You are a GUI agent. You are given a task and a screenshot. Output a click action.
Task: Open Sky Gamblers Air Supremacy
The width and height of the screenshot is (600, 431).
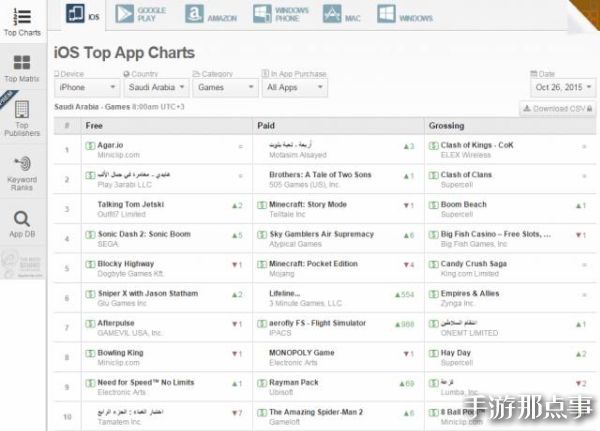321,234
